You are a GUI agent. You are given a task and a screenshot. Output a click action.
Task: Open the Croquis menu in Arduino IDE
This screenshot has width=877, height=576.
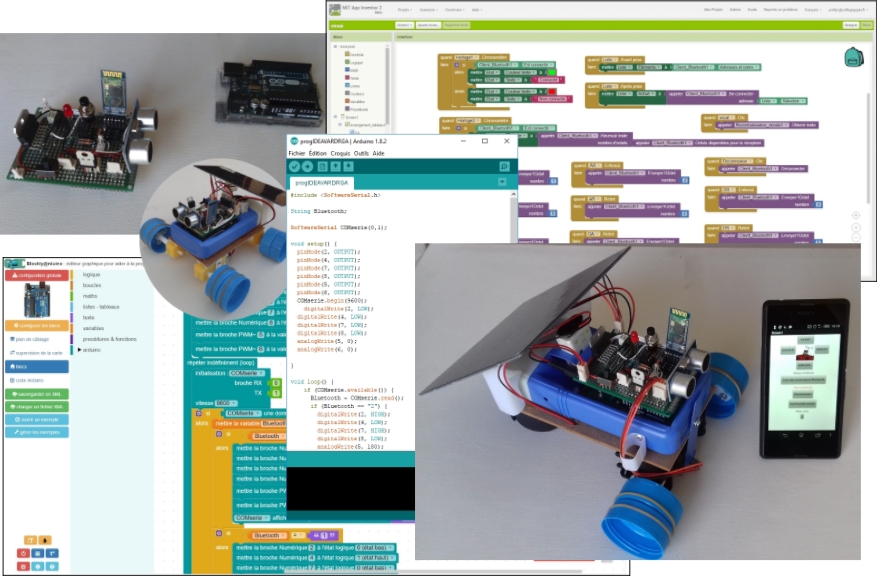(x=340, y=153)
